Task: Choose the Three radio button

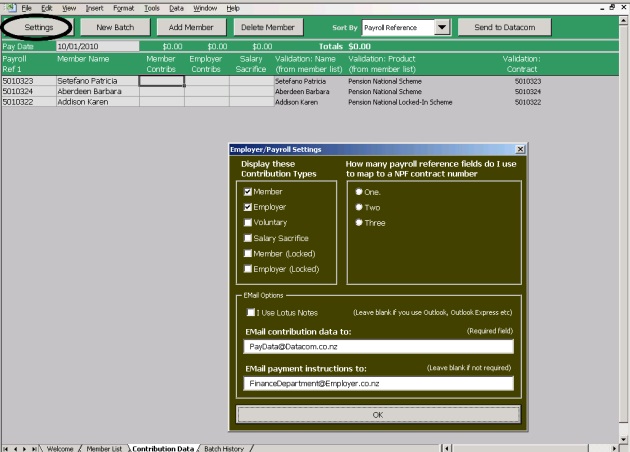Action: [358, 223]
